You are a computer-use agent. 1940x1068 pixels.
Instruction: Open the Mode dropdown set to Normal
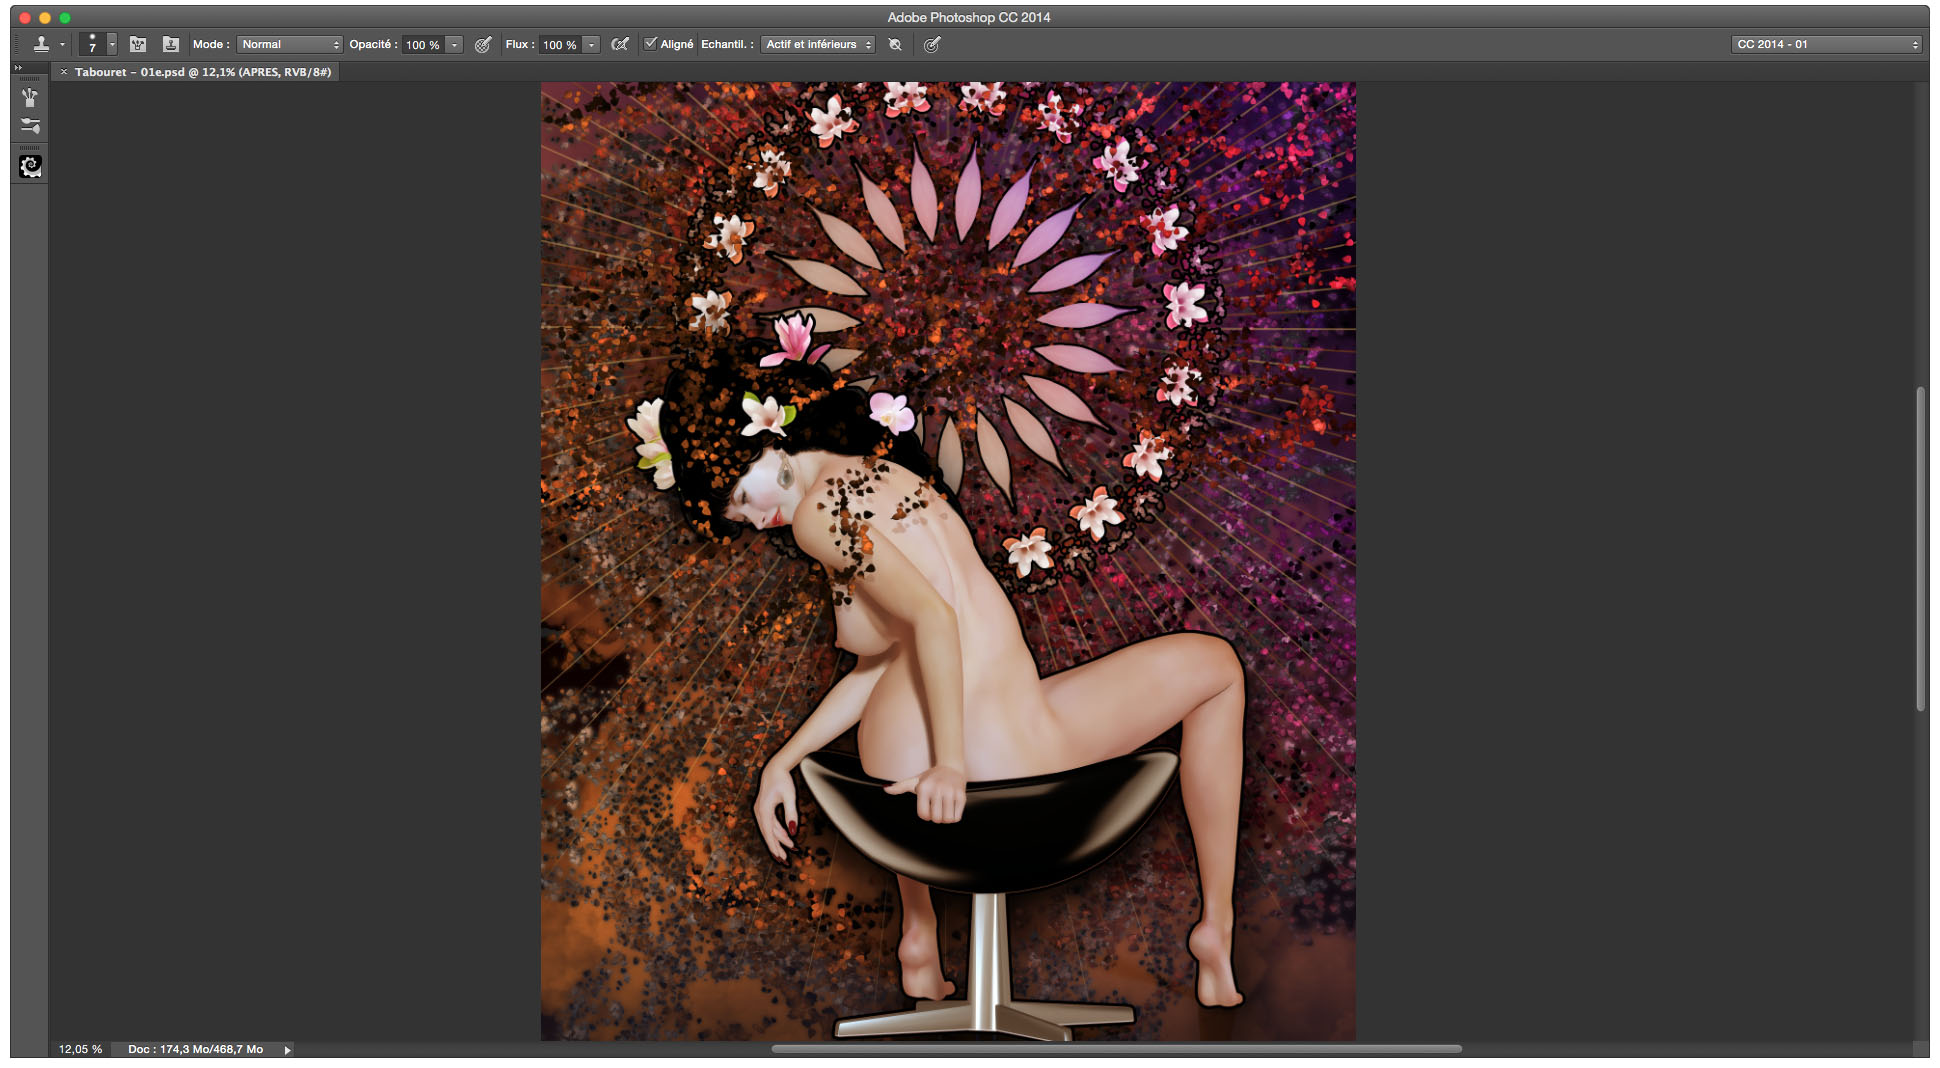pyautogui.click(x=290, y=44)
